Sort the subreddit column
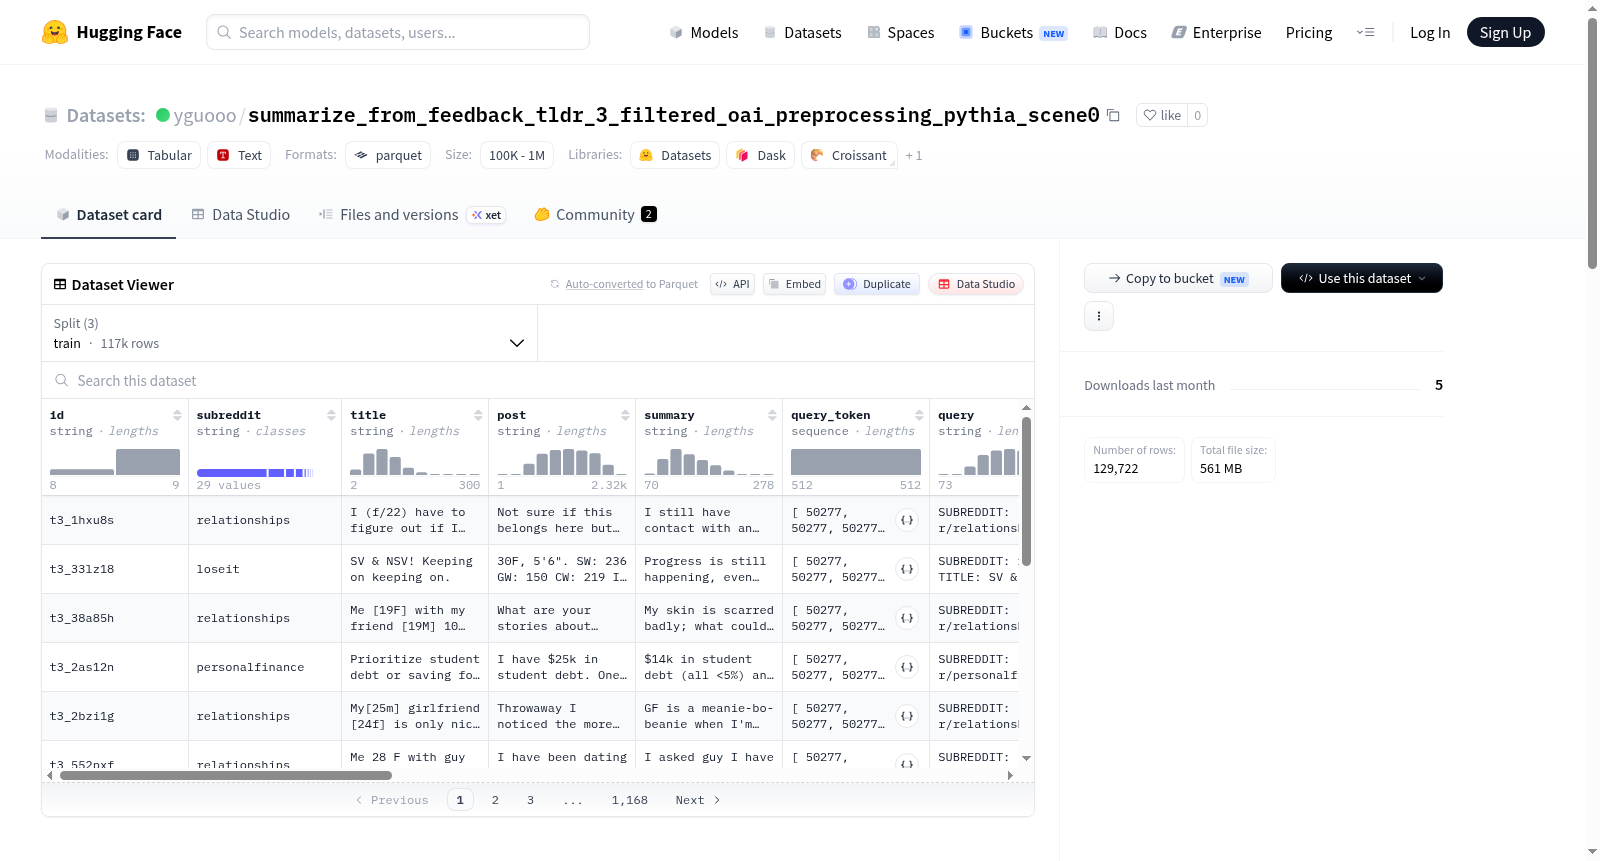 tap(331, 415)
